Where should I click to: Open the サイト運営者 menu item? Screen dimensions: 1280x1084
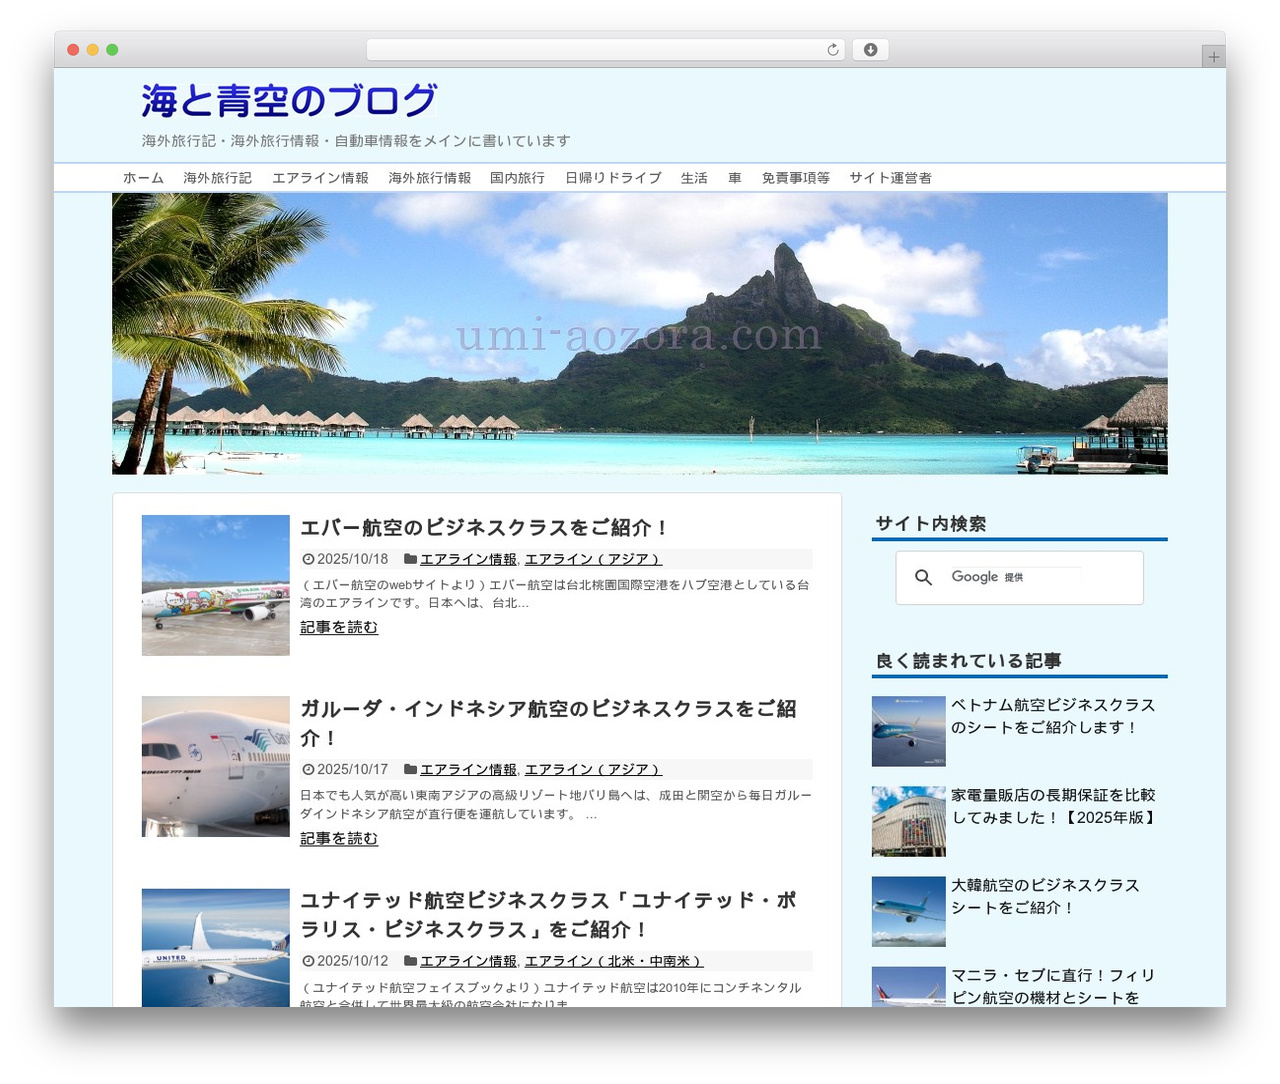coord(890,178)
